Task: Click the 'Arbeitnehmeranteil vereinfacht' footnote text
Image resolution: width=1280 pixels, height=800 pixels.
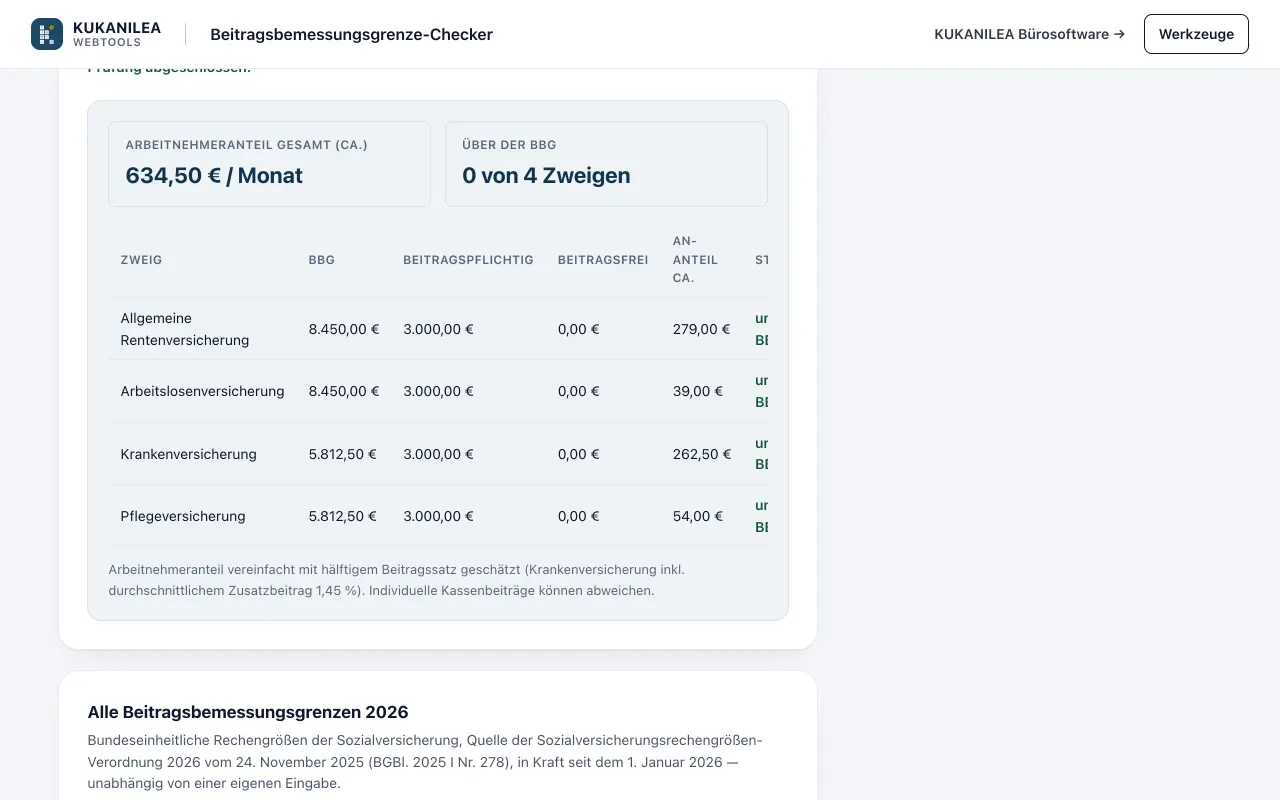Action: click(397, 580)
